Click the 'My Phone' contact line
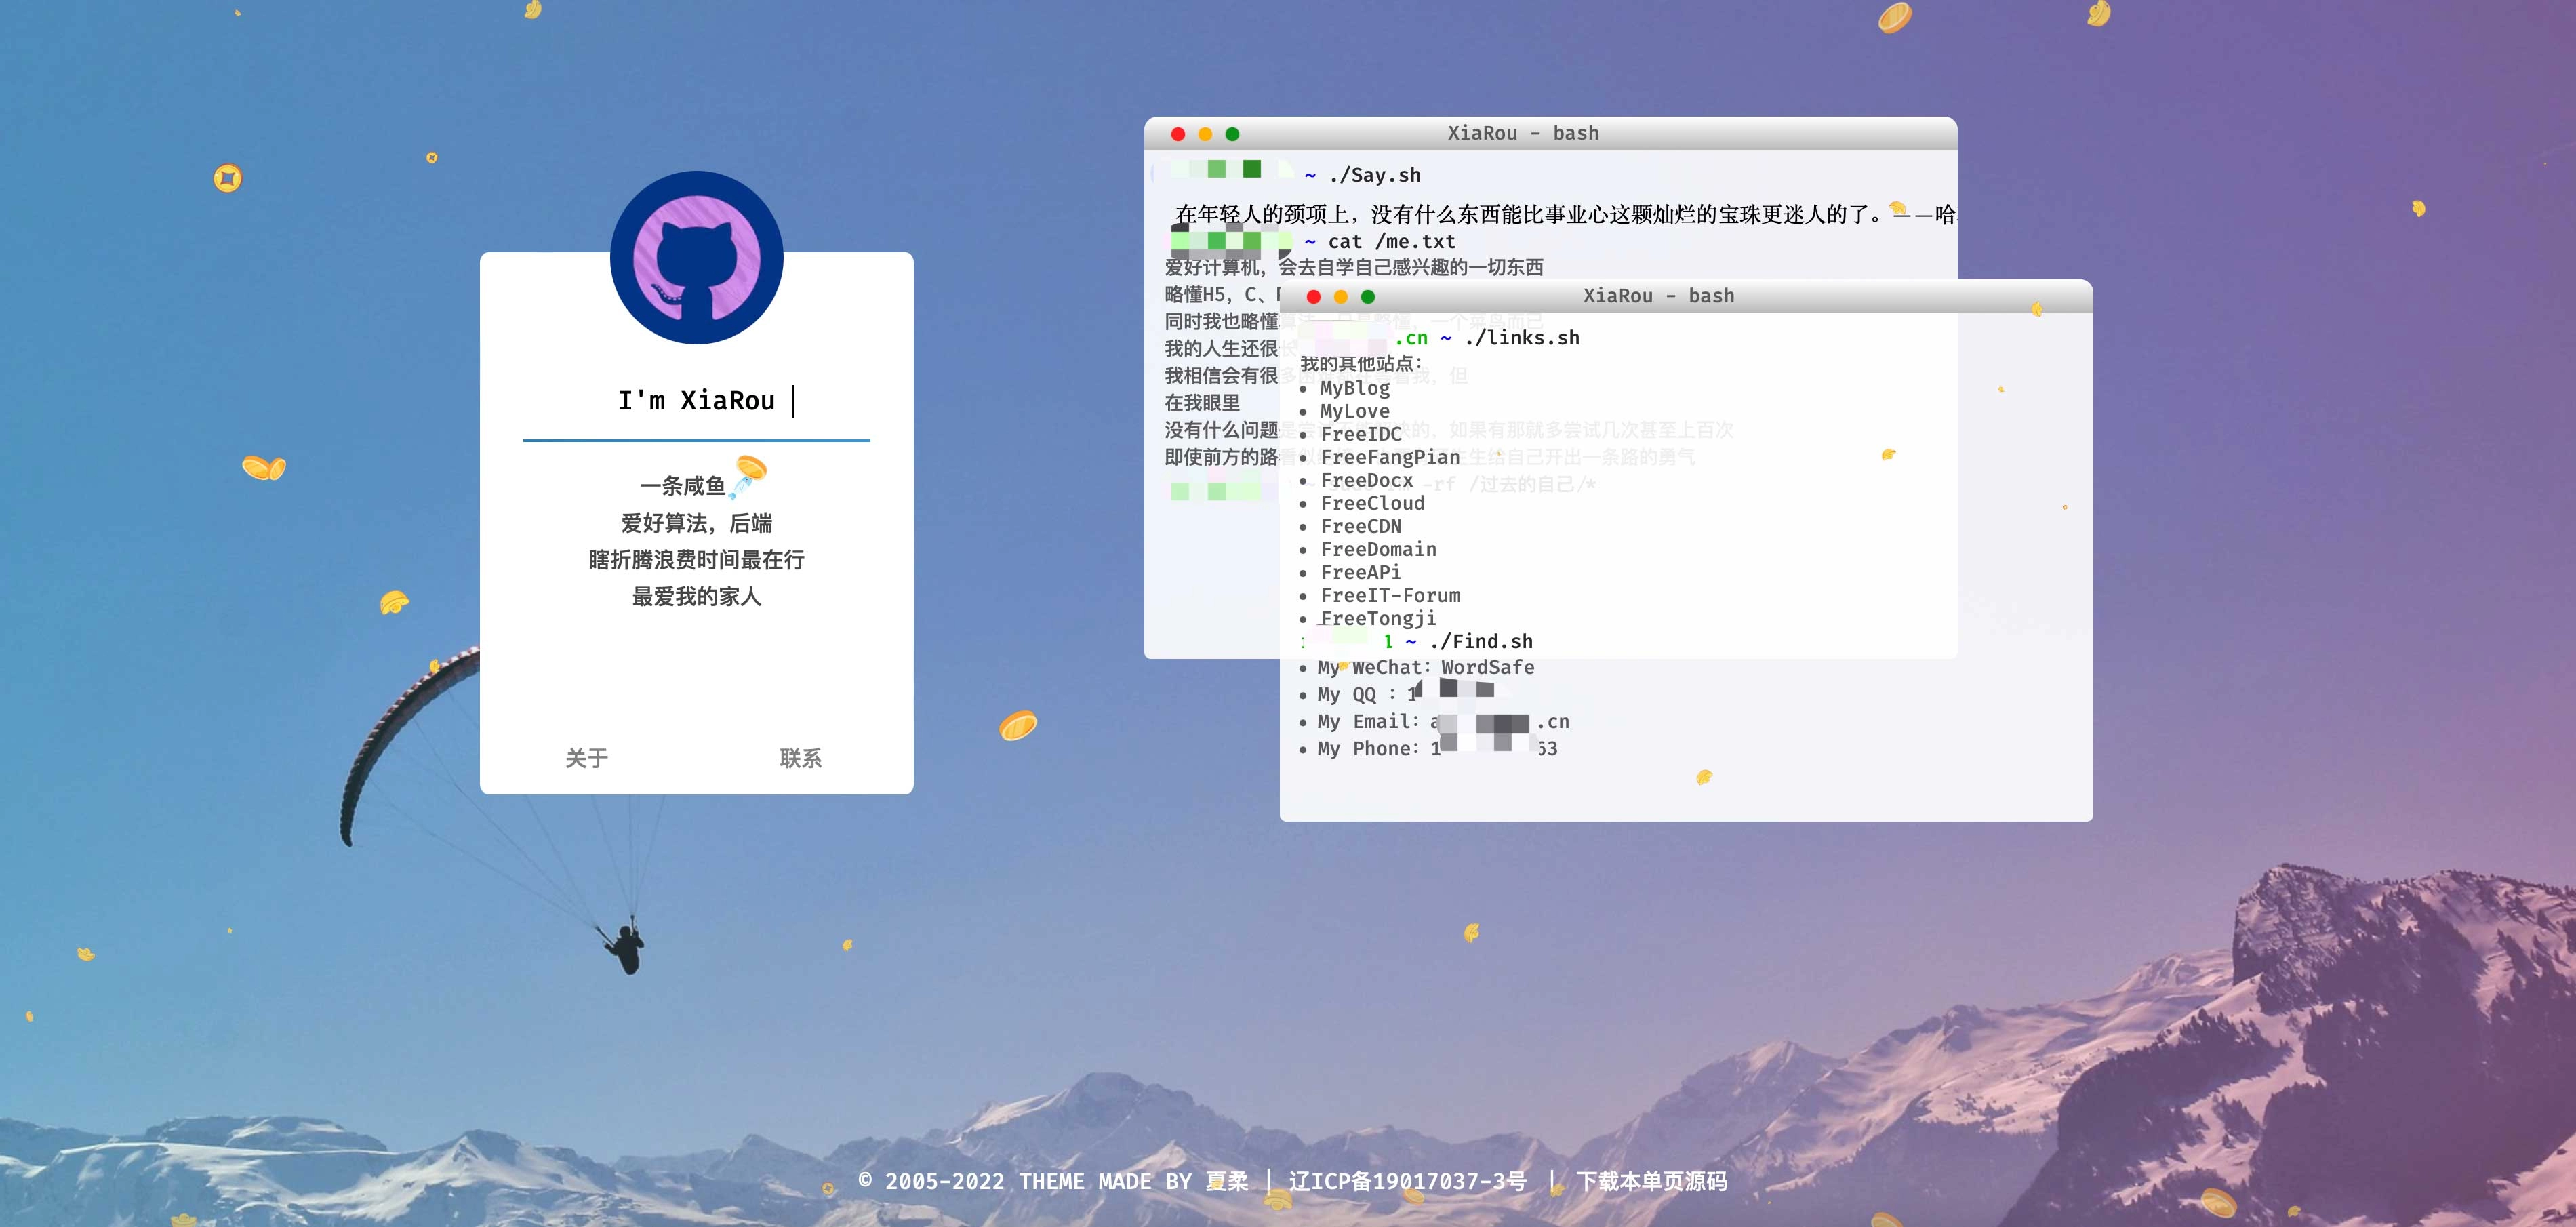 (1437, 749)
